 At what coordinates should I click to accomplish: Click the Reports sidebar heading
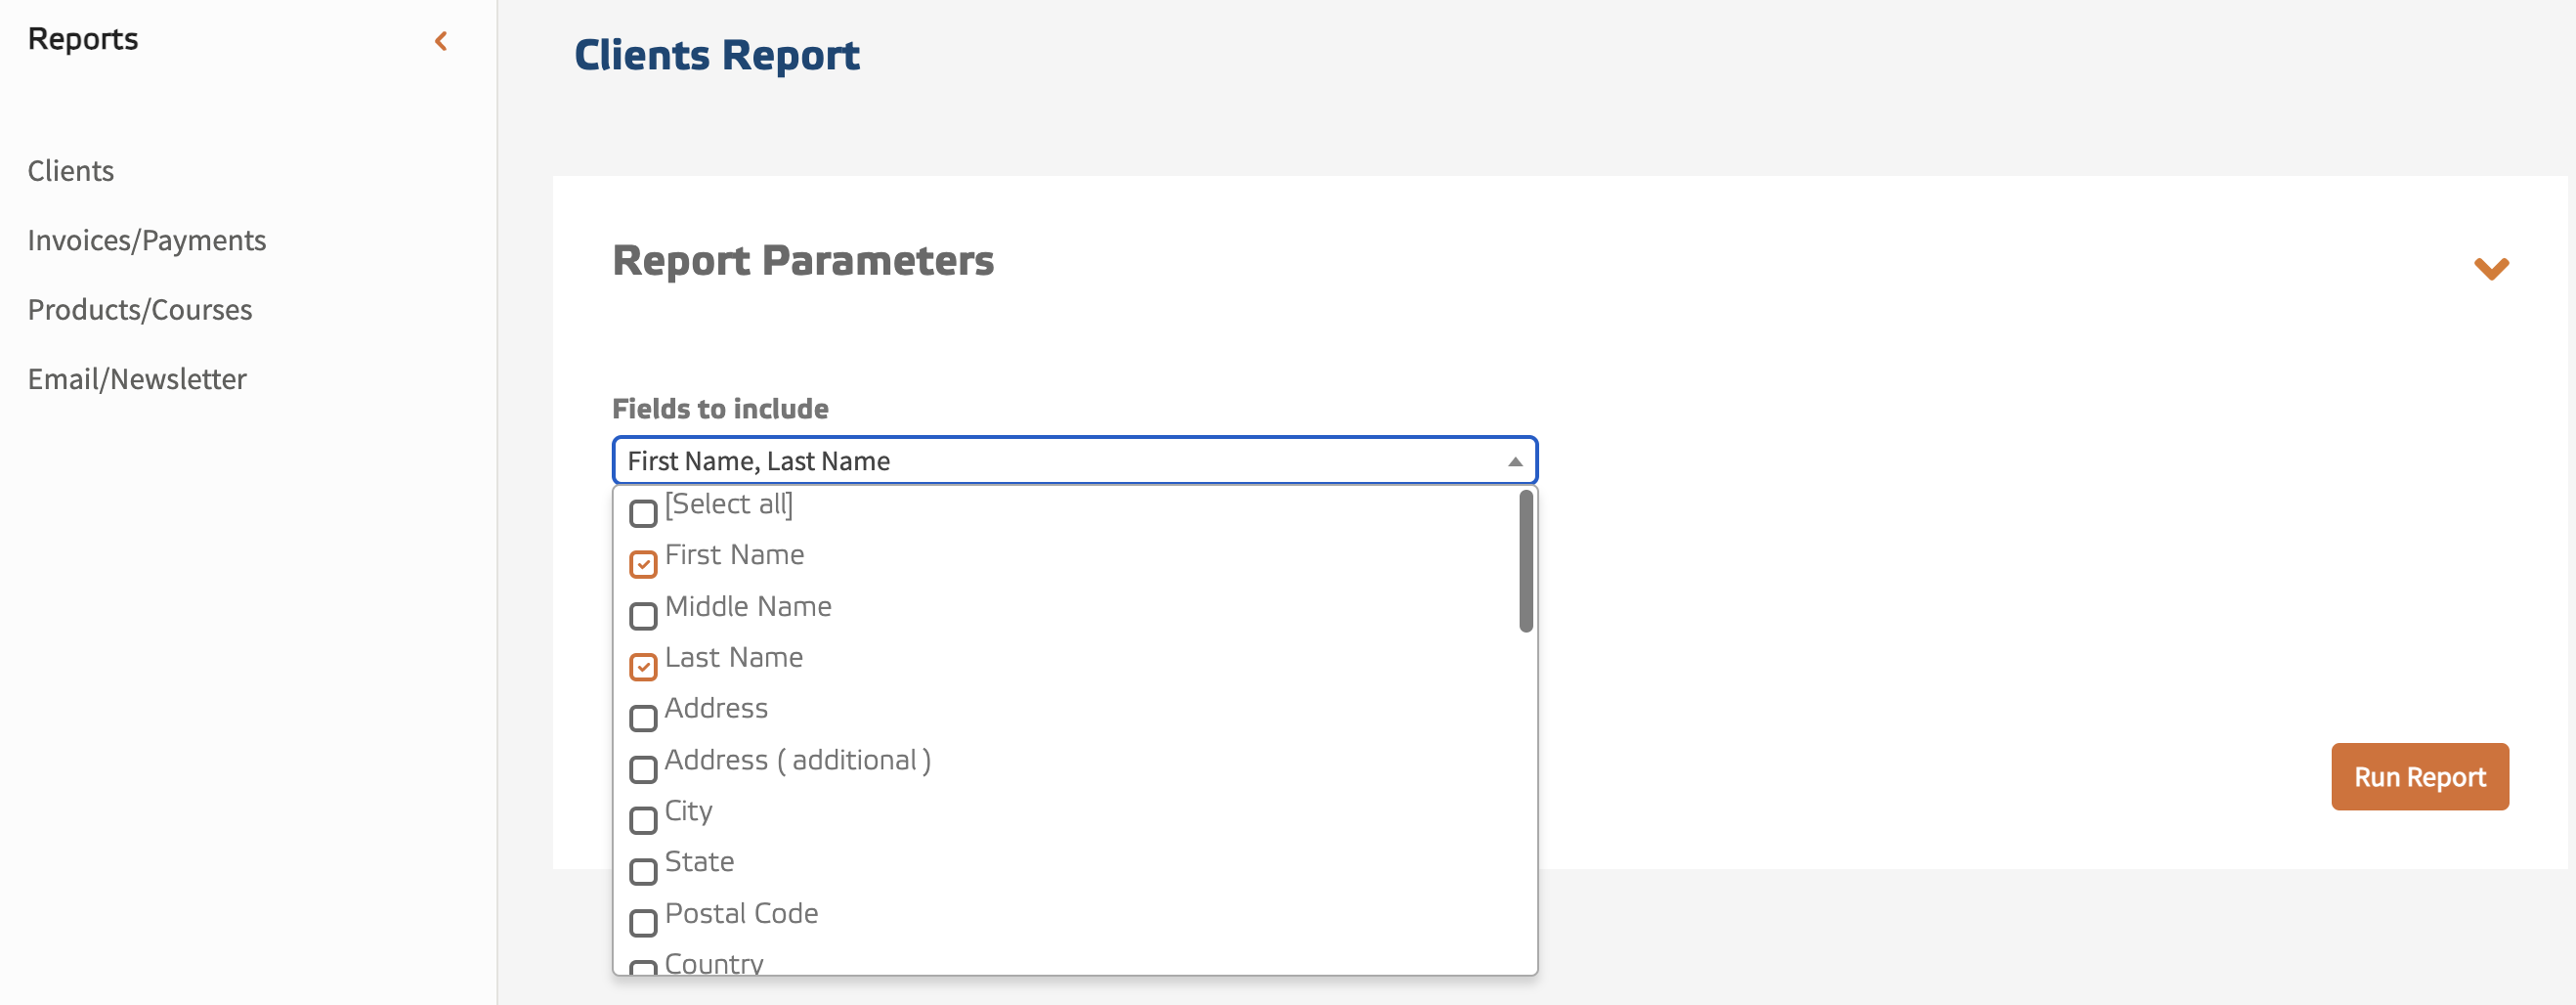pyautogui.click(x=83, y=39)
